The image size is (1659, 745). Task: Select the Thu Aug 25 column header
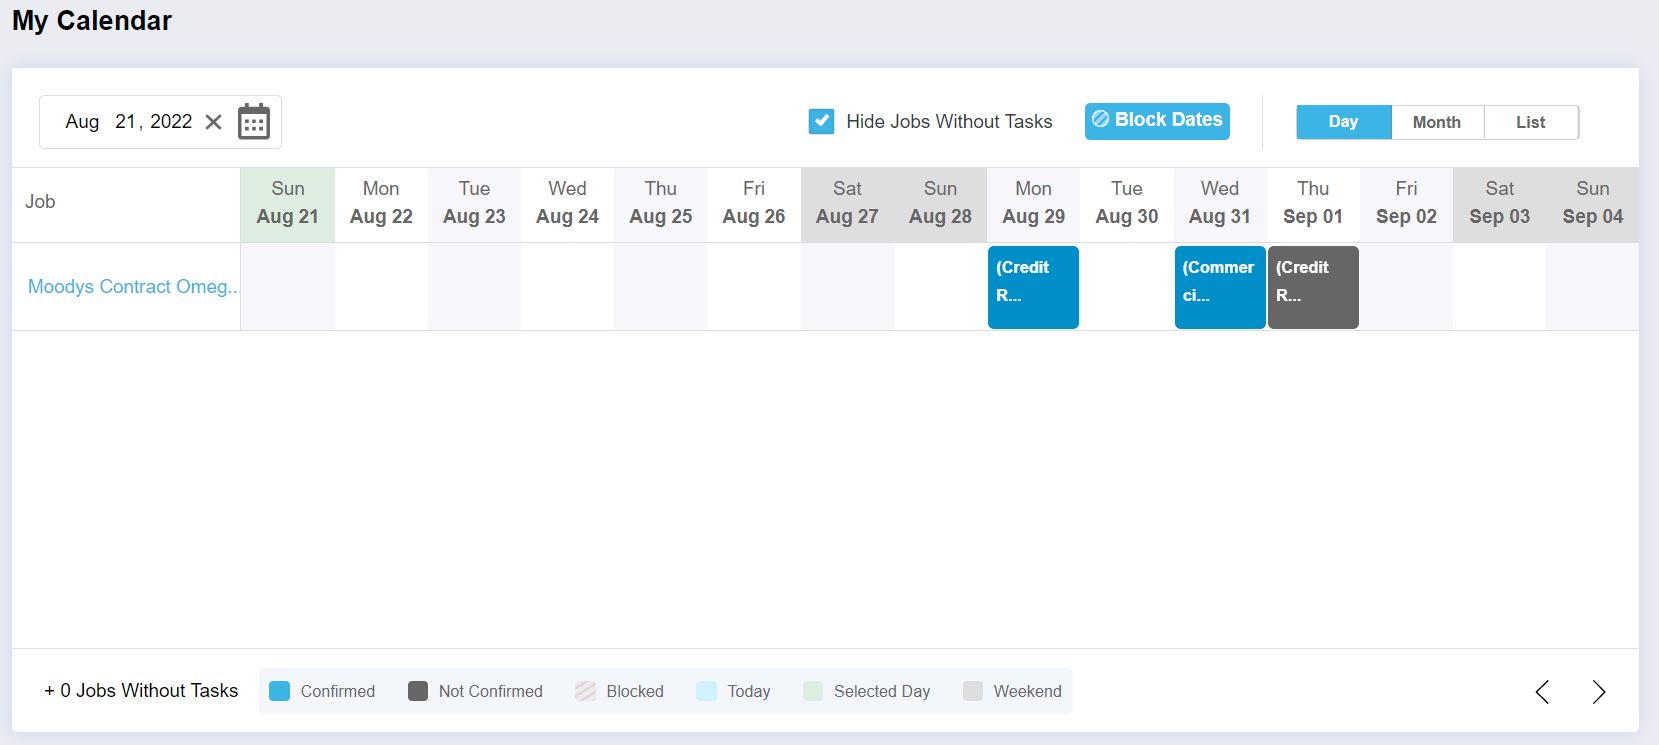661,203
